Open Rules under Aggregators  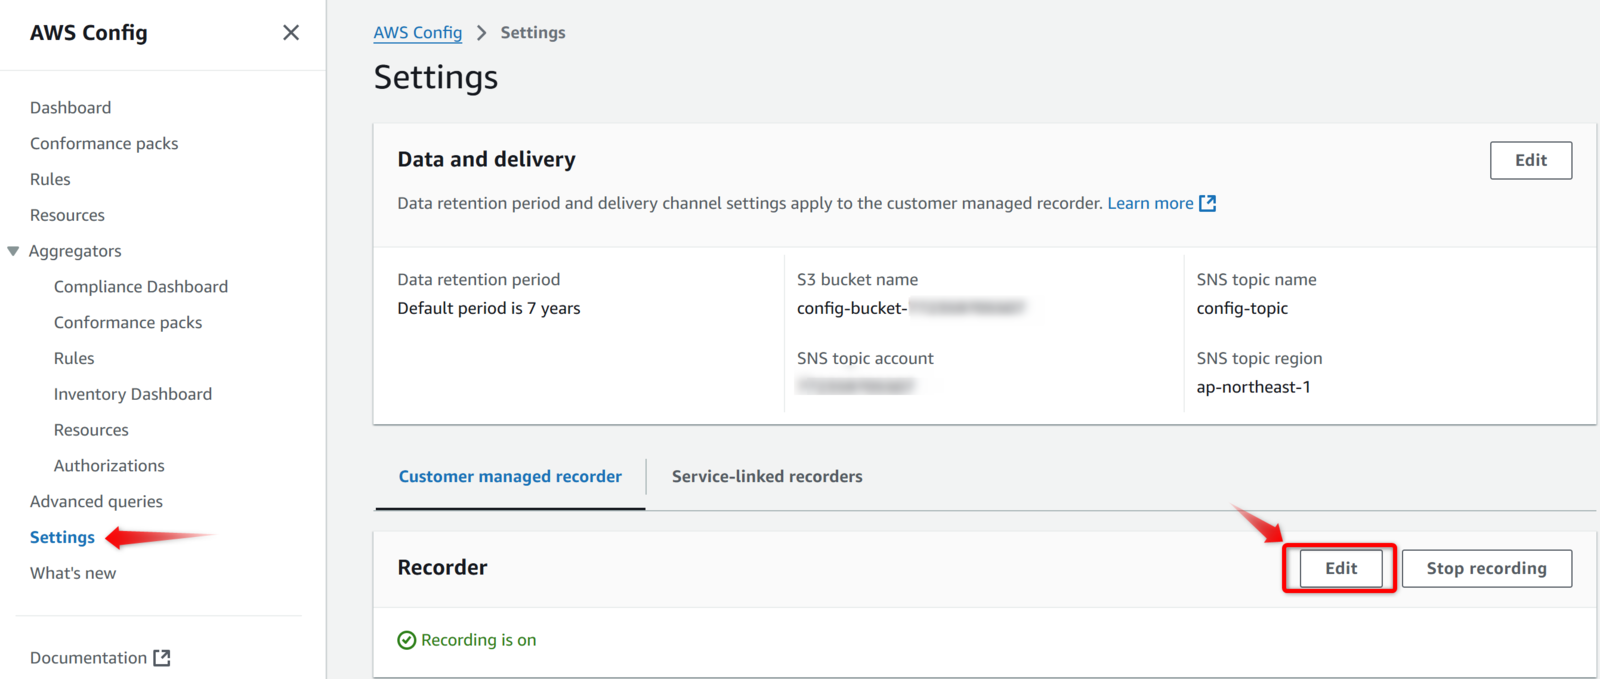pos(74,358)
